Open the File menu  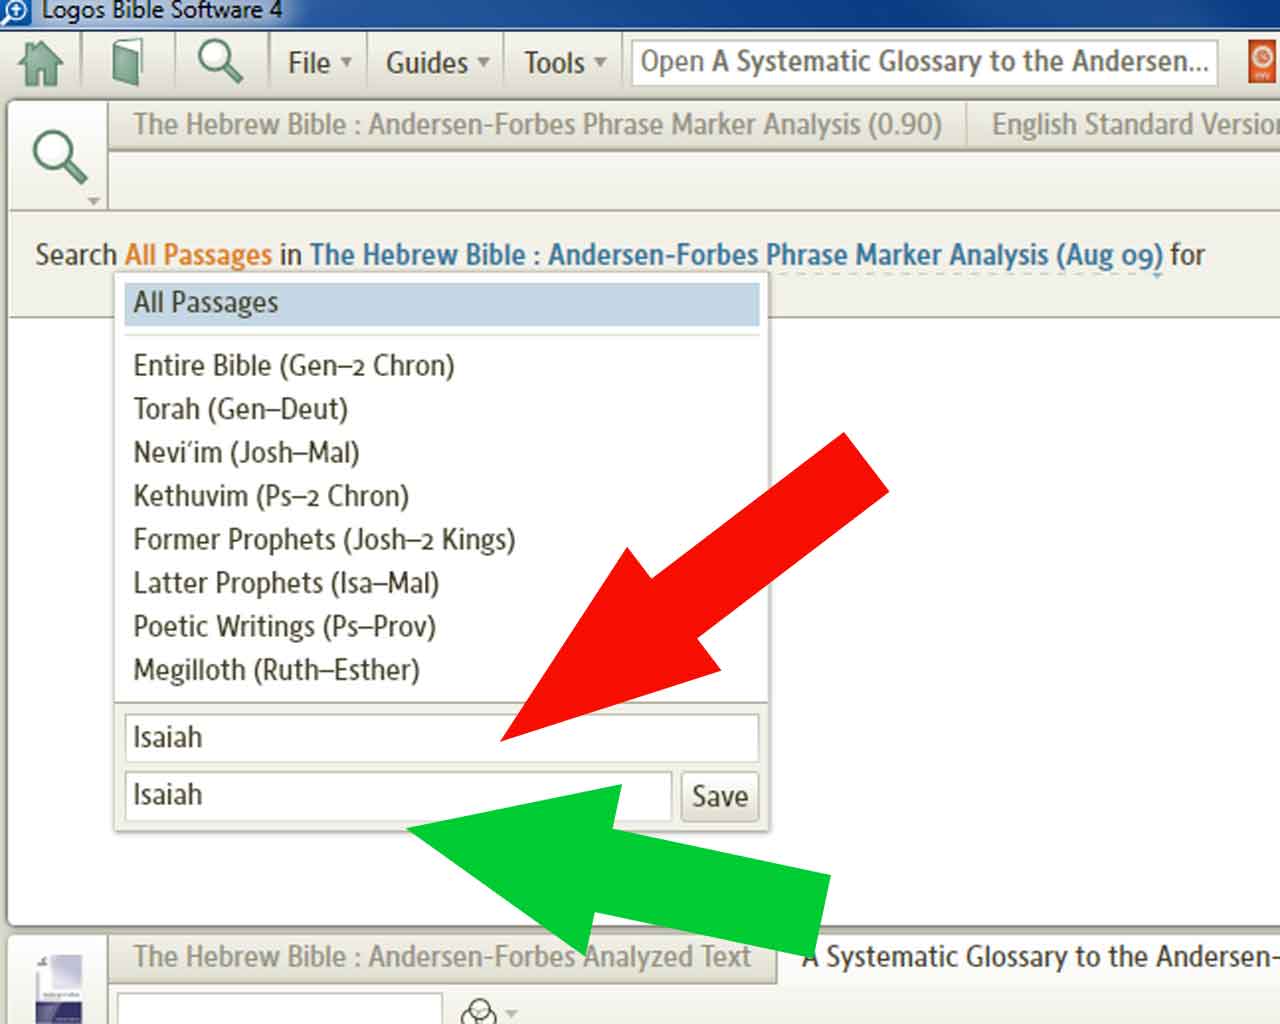319,63
